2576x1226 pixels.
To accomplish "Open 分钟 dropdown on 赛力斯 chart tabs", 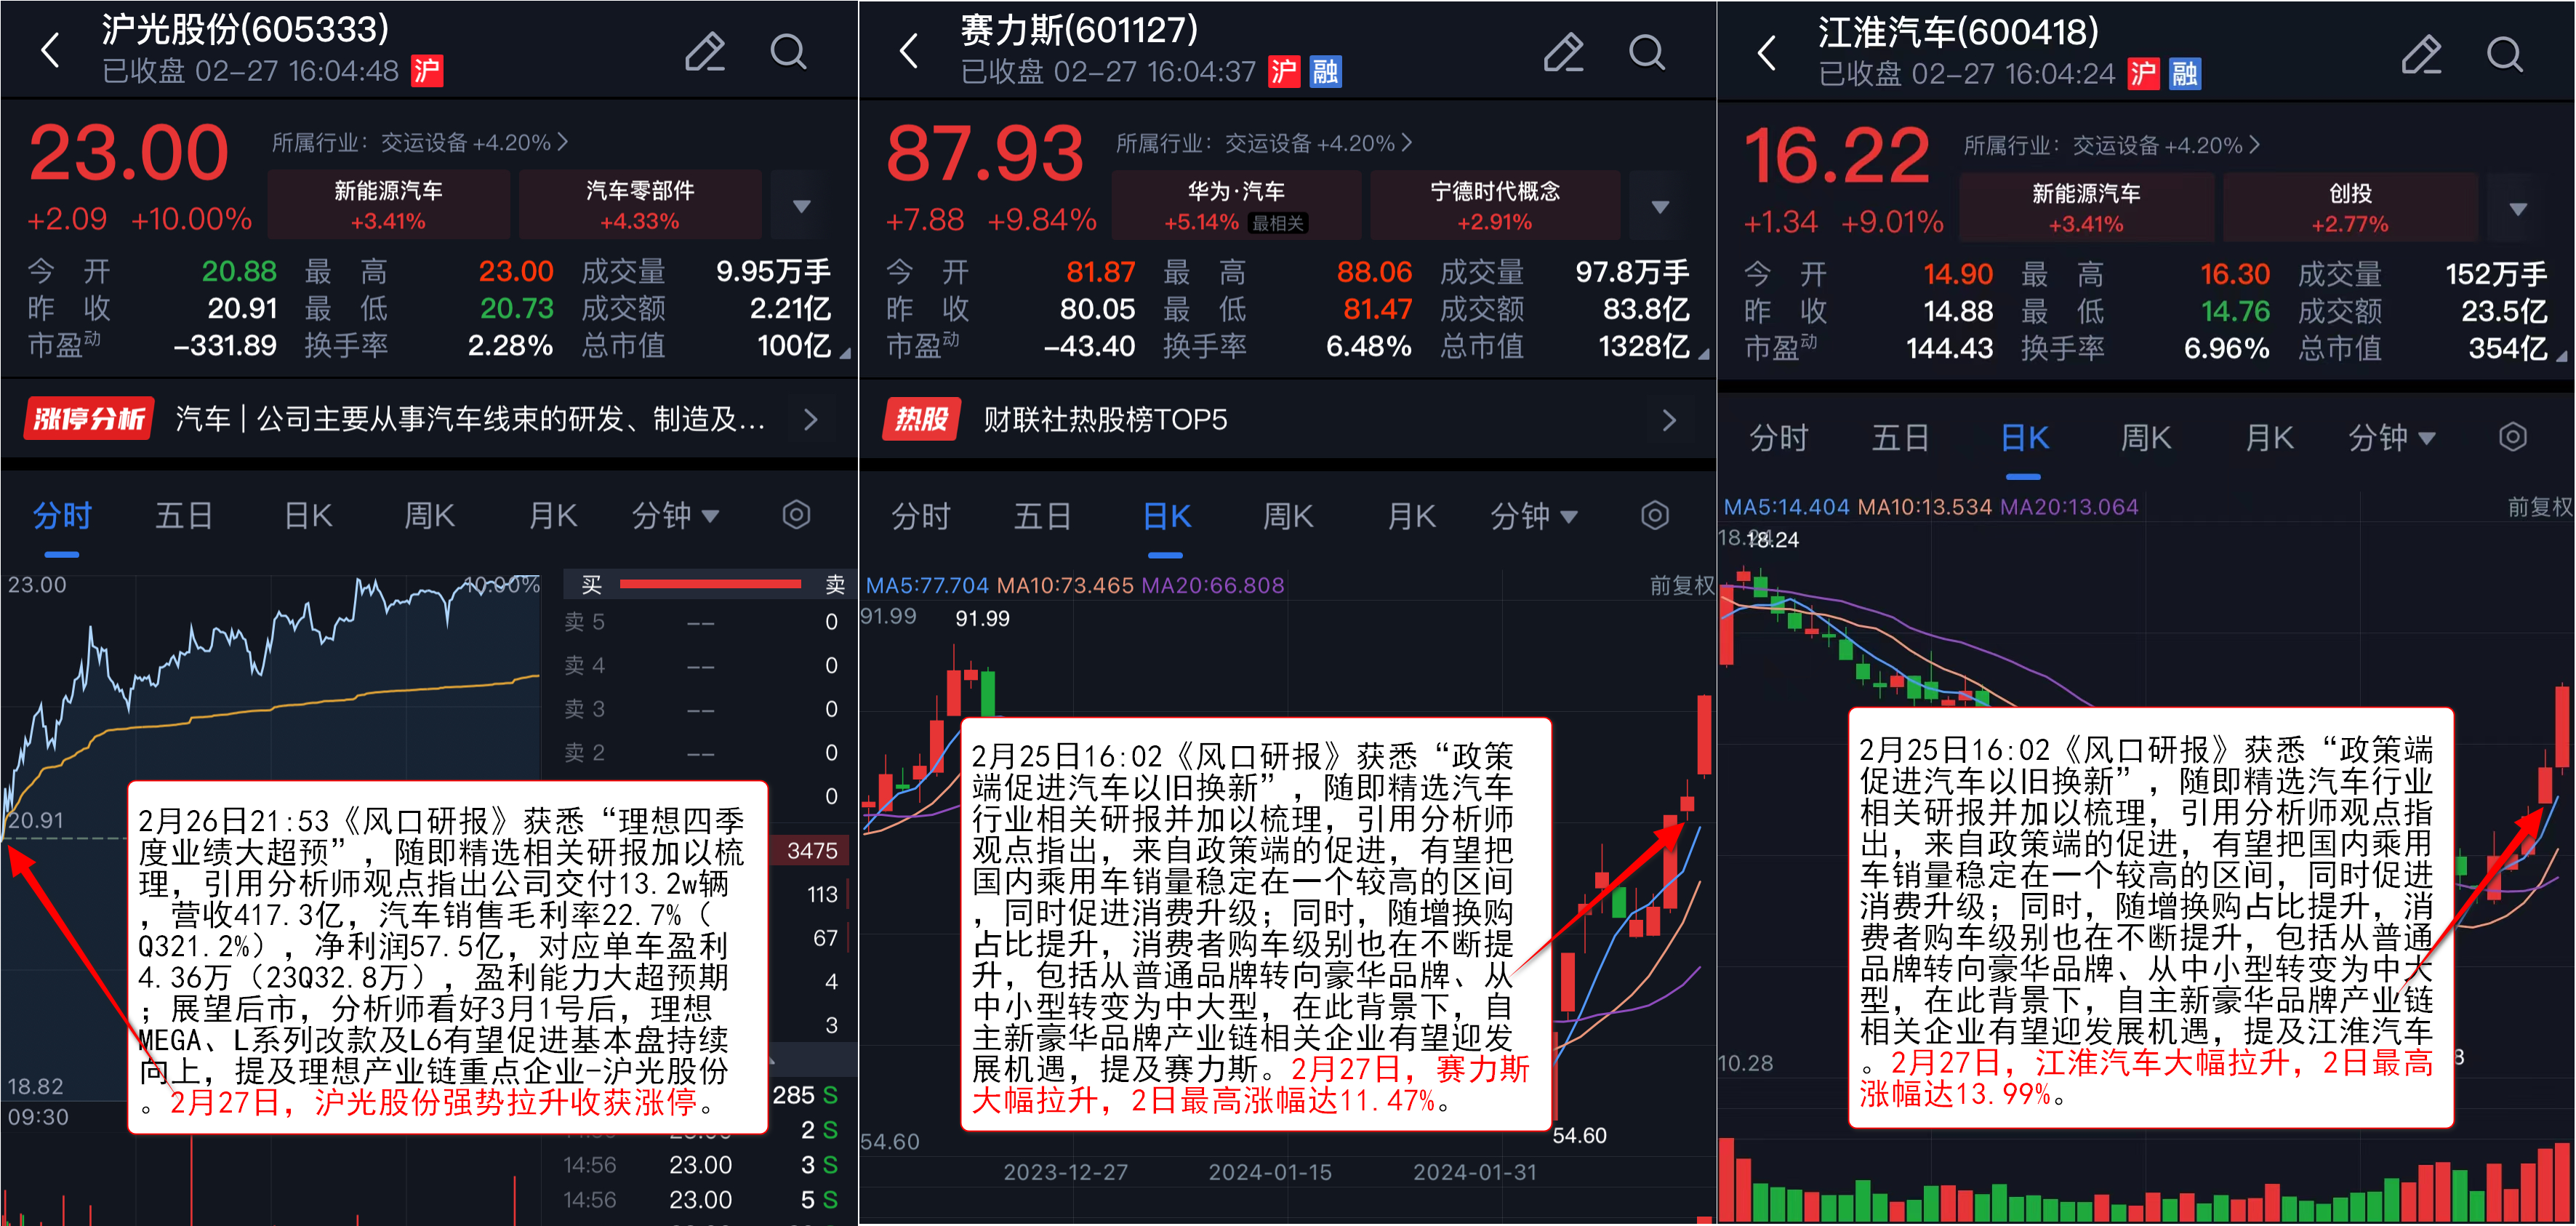I will point(1534,516).
